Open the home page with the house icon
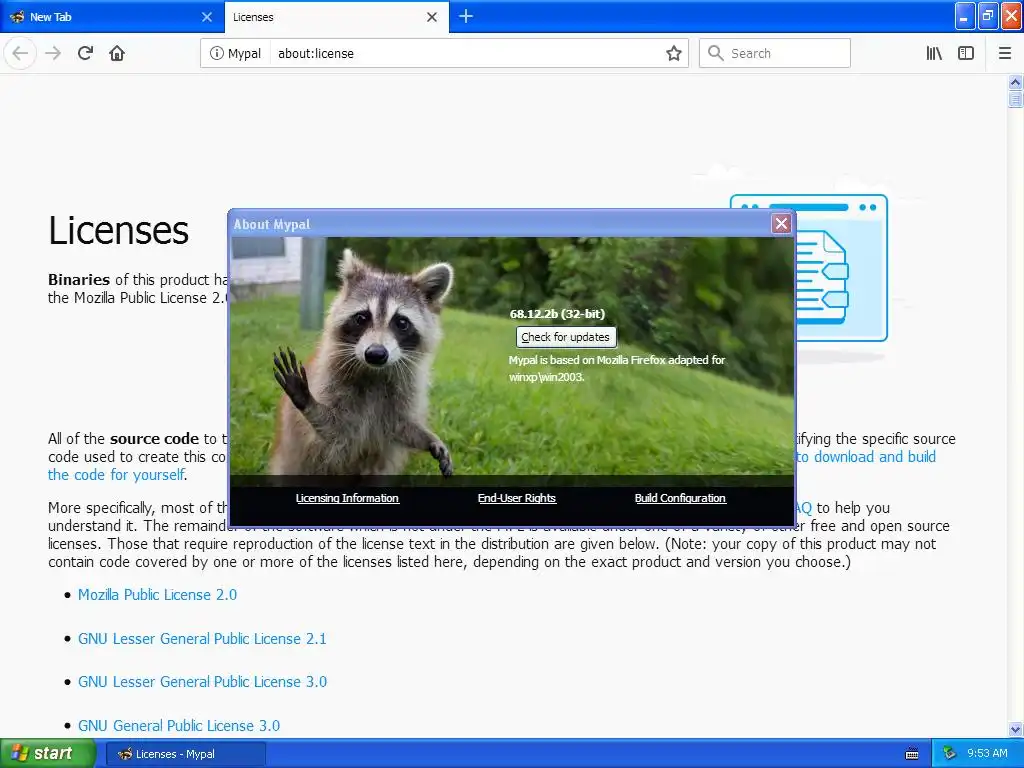 117,53
